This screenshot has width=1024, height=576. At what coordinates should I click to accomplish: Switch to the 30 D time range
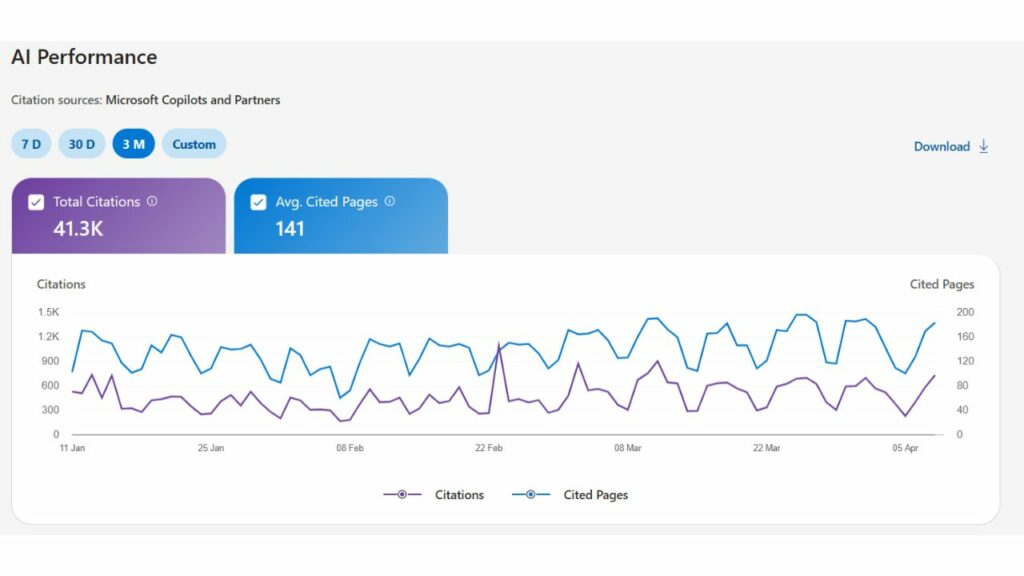point(81,144)
